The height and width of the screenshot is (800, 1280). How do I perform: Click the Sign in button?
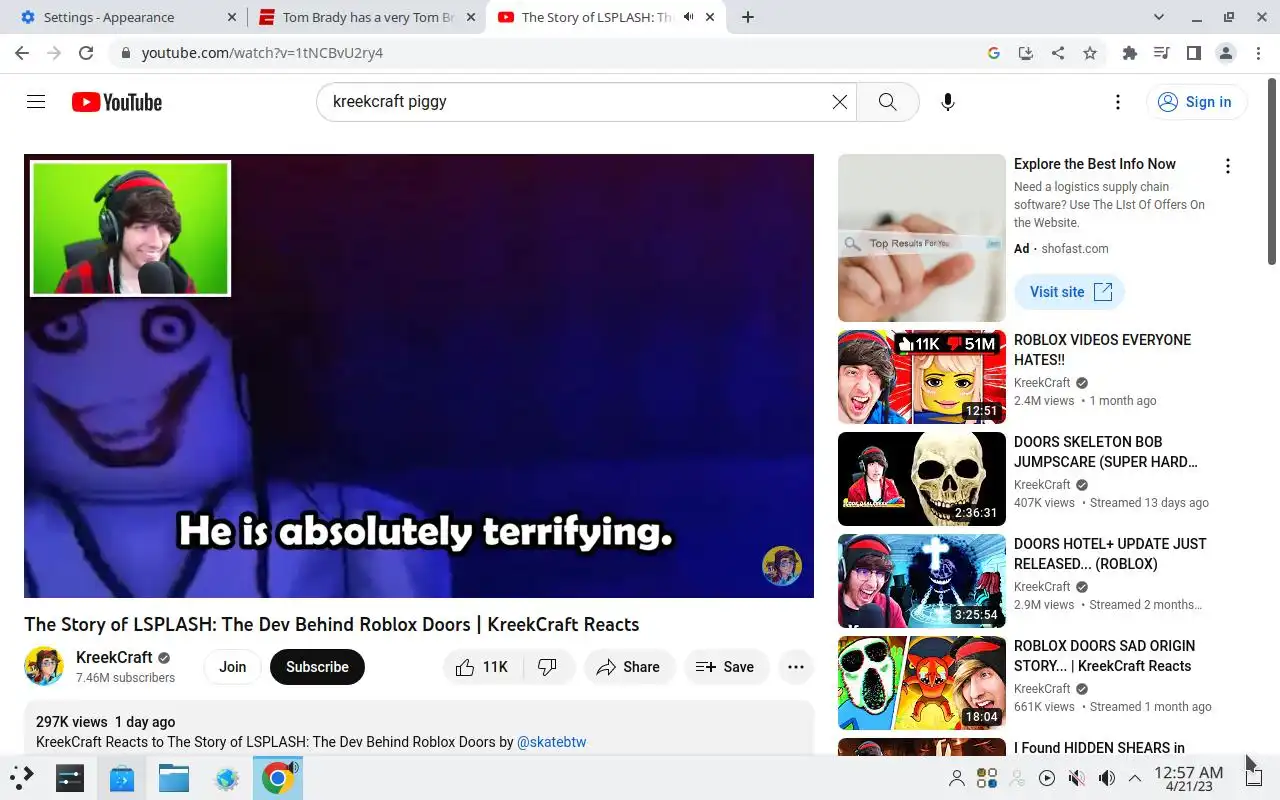tap(1196, 101)
